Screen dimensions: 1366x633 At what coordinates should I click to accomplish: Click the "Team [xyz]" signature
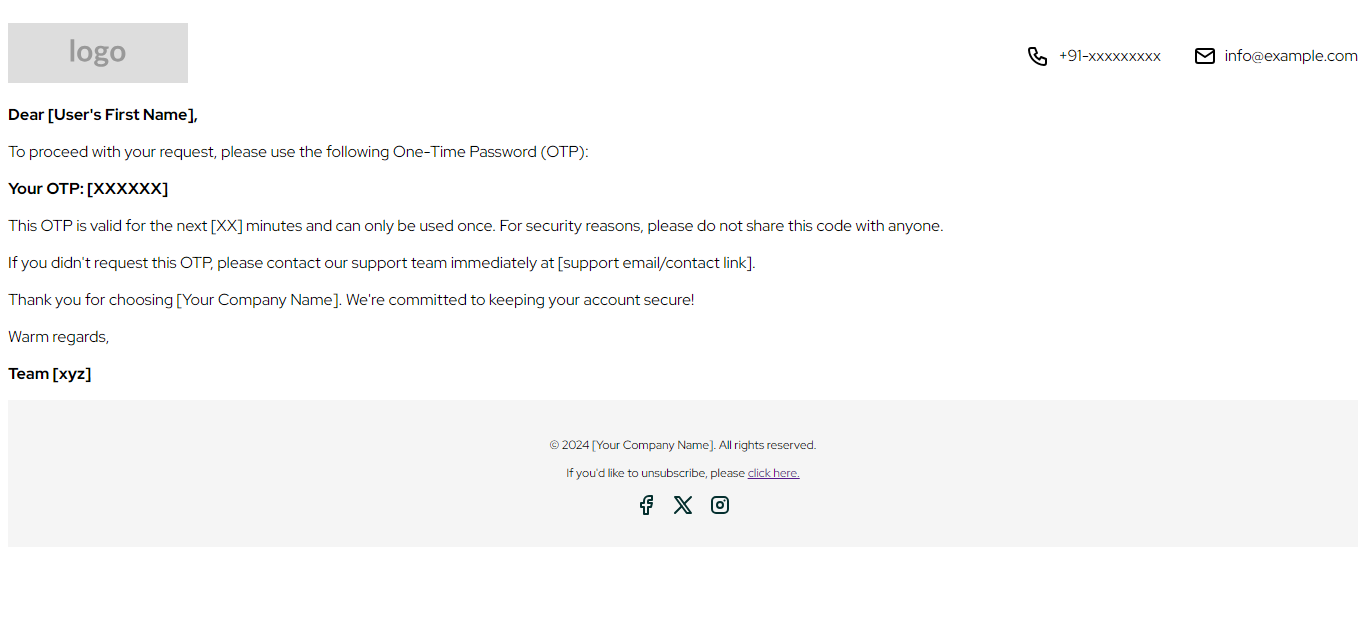tap(50, 374)
